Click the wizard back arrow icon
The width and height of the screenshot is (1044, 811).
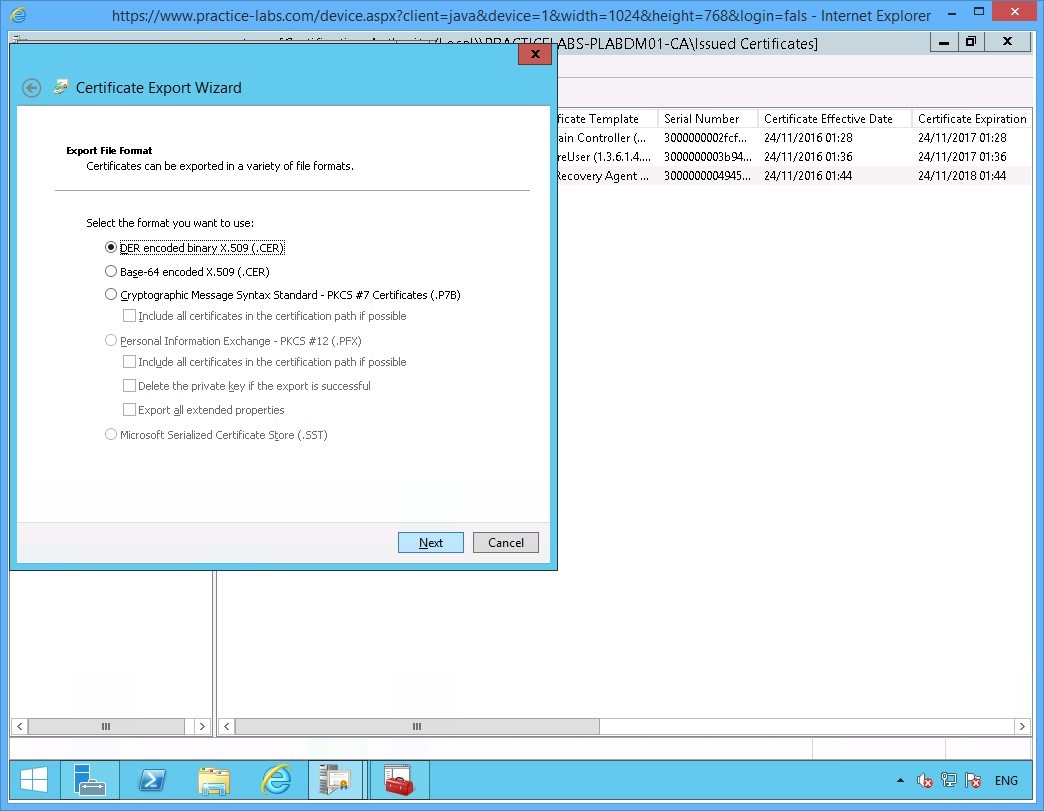[x=32, y=88]
